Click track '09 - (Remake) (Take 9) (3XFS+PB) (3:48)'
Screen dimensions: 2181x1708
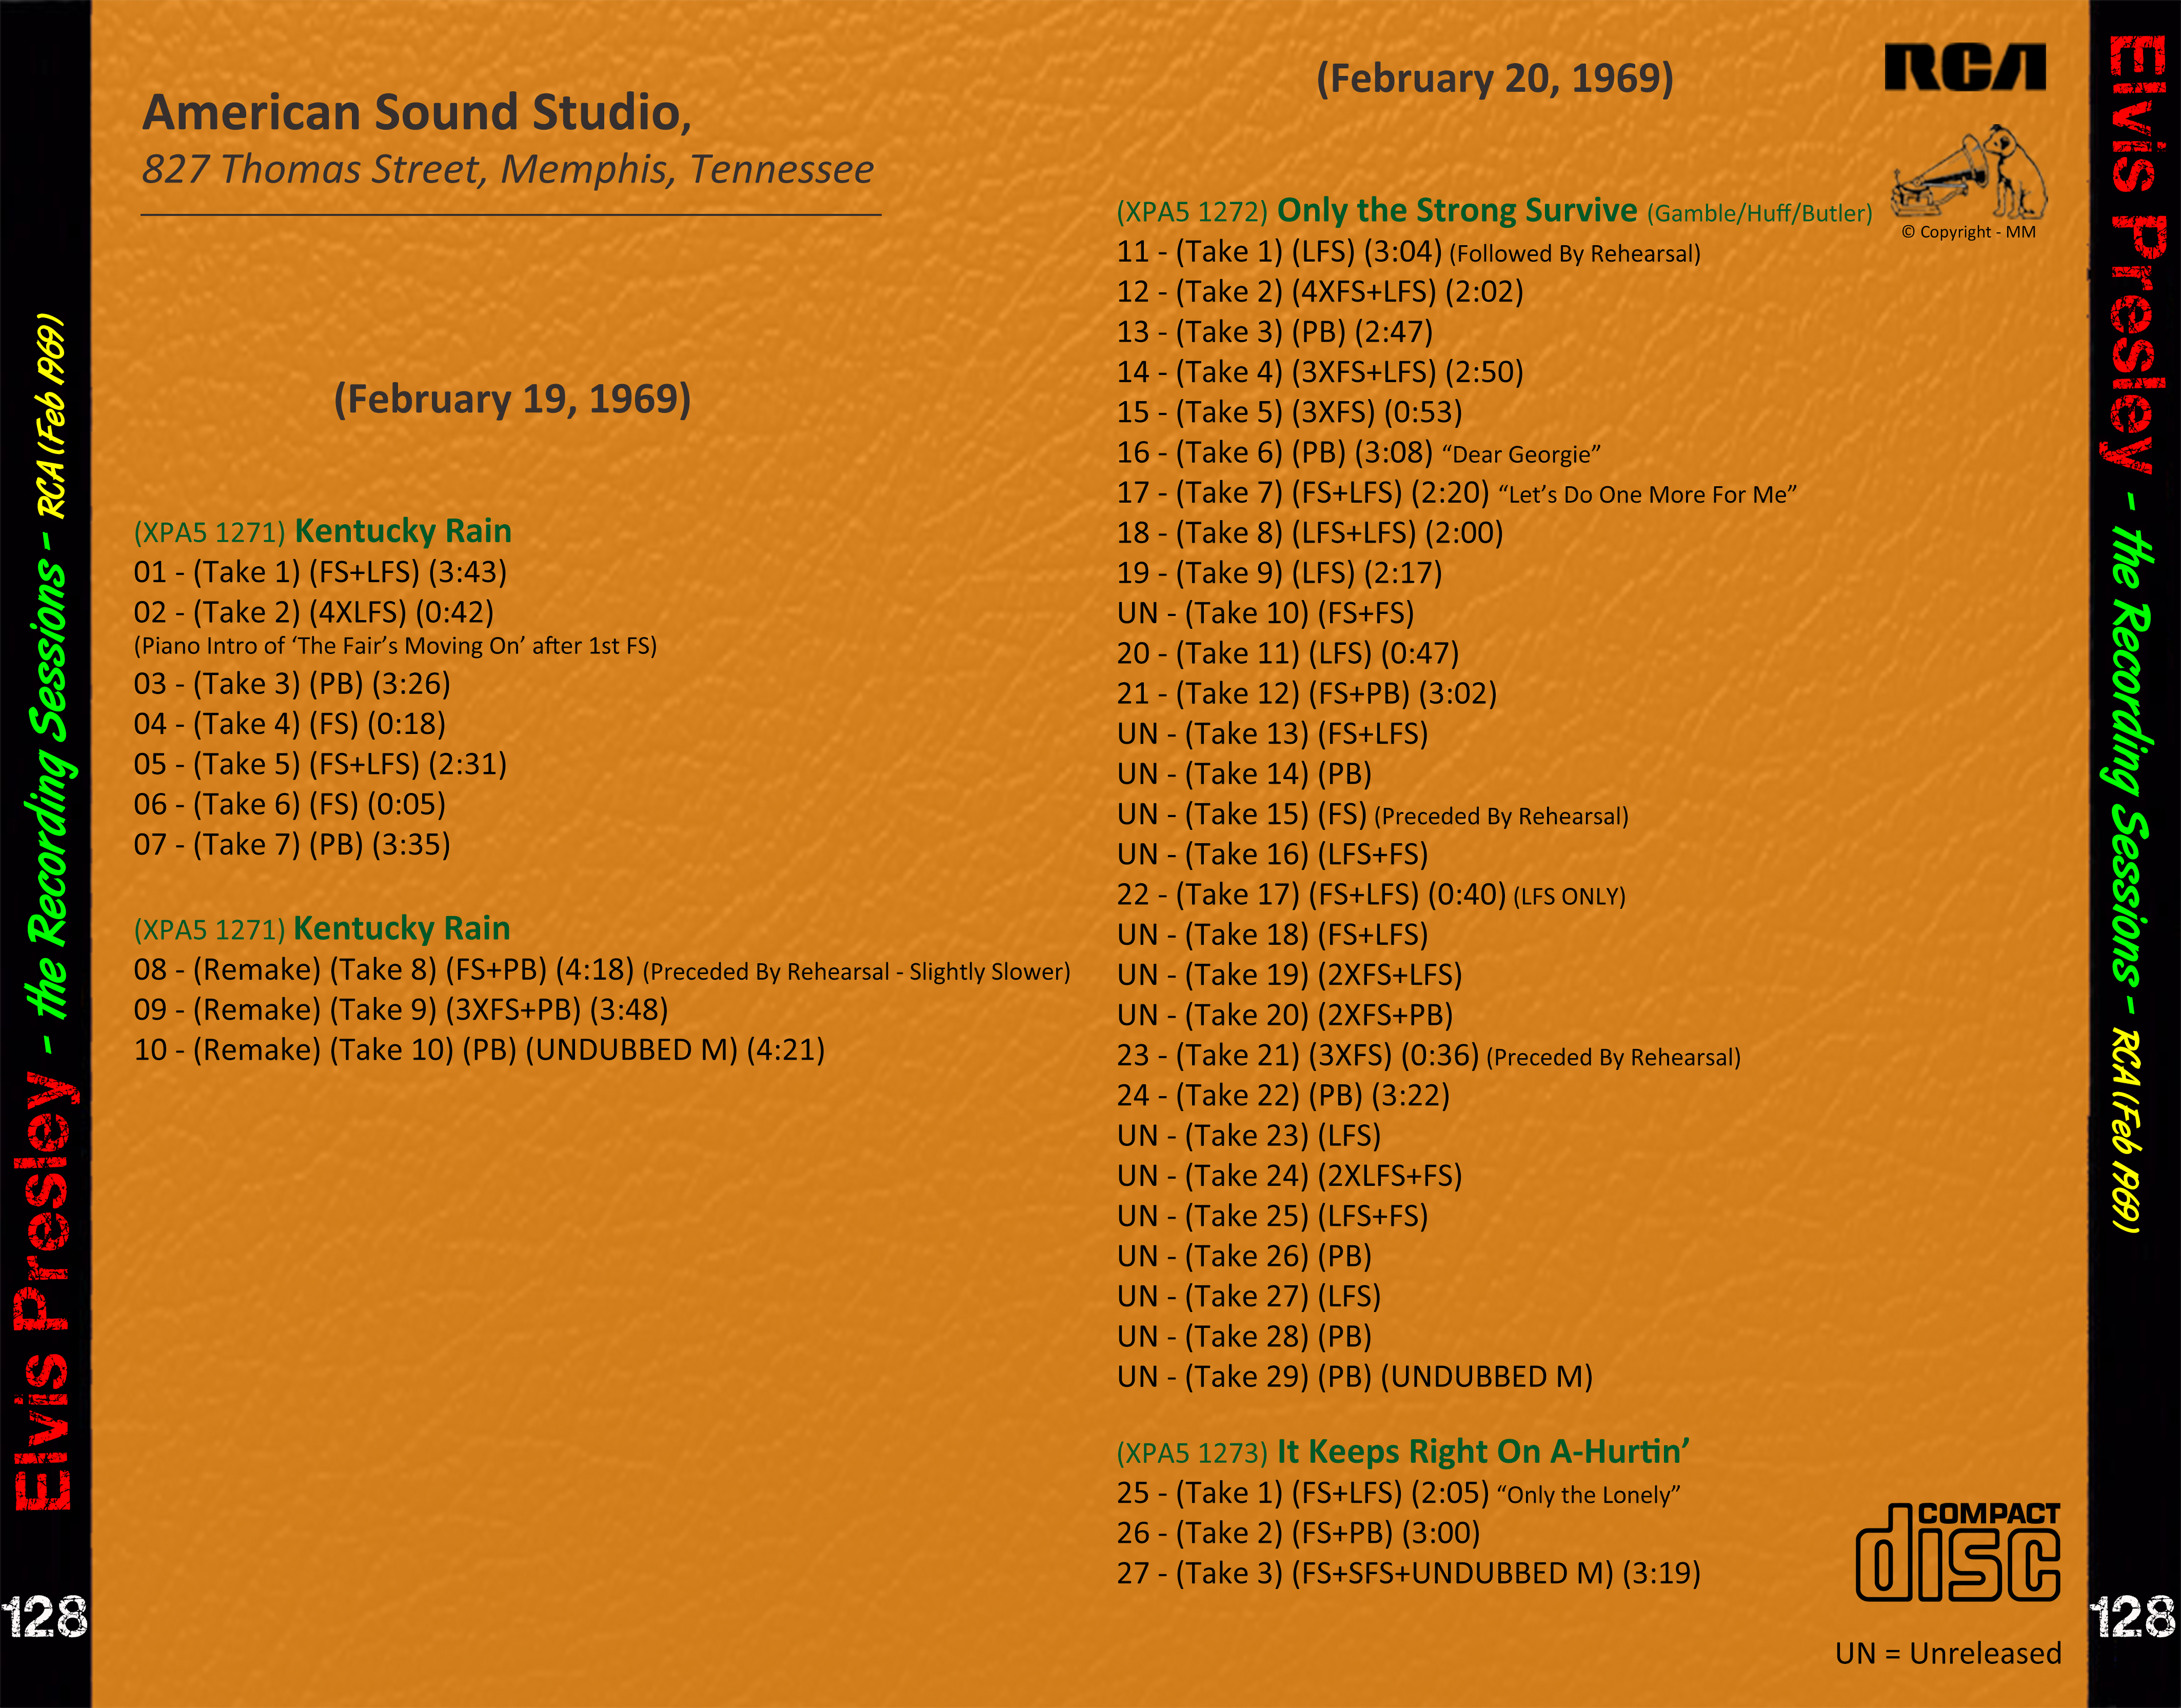401,1010
